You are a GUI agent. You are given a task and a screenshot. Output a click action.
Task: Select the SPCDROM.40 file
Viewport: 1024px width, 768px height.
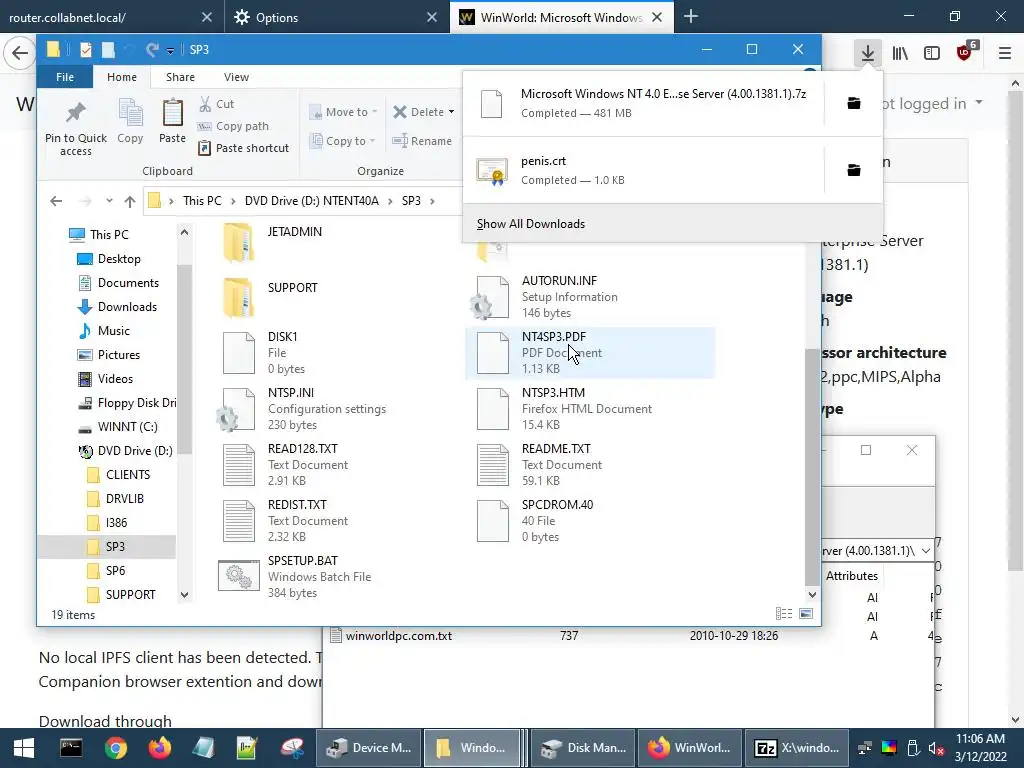click(537, 521)
